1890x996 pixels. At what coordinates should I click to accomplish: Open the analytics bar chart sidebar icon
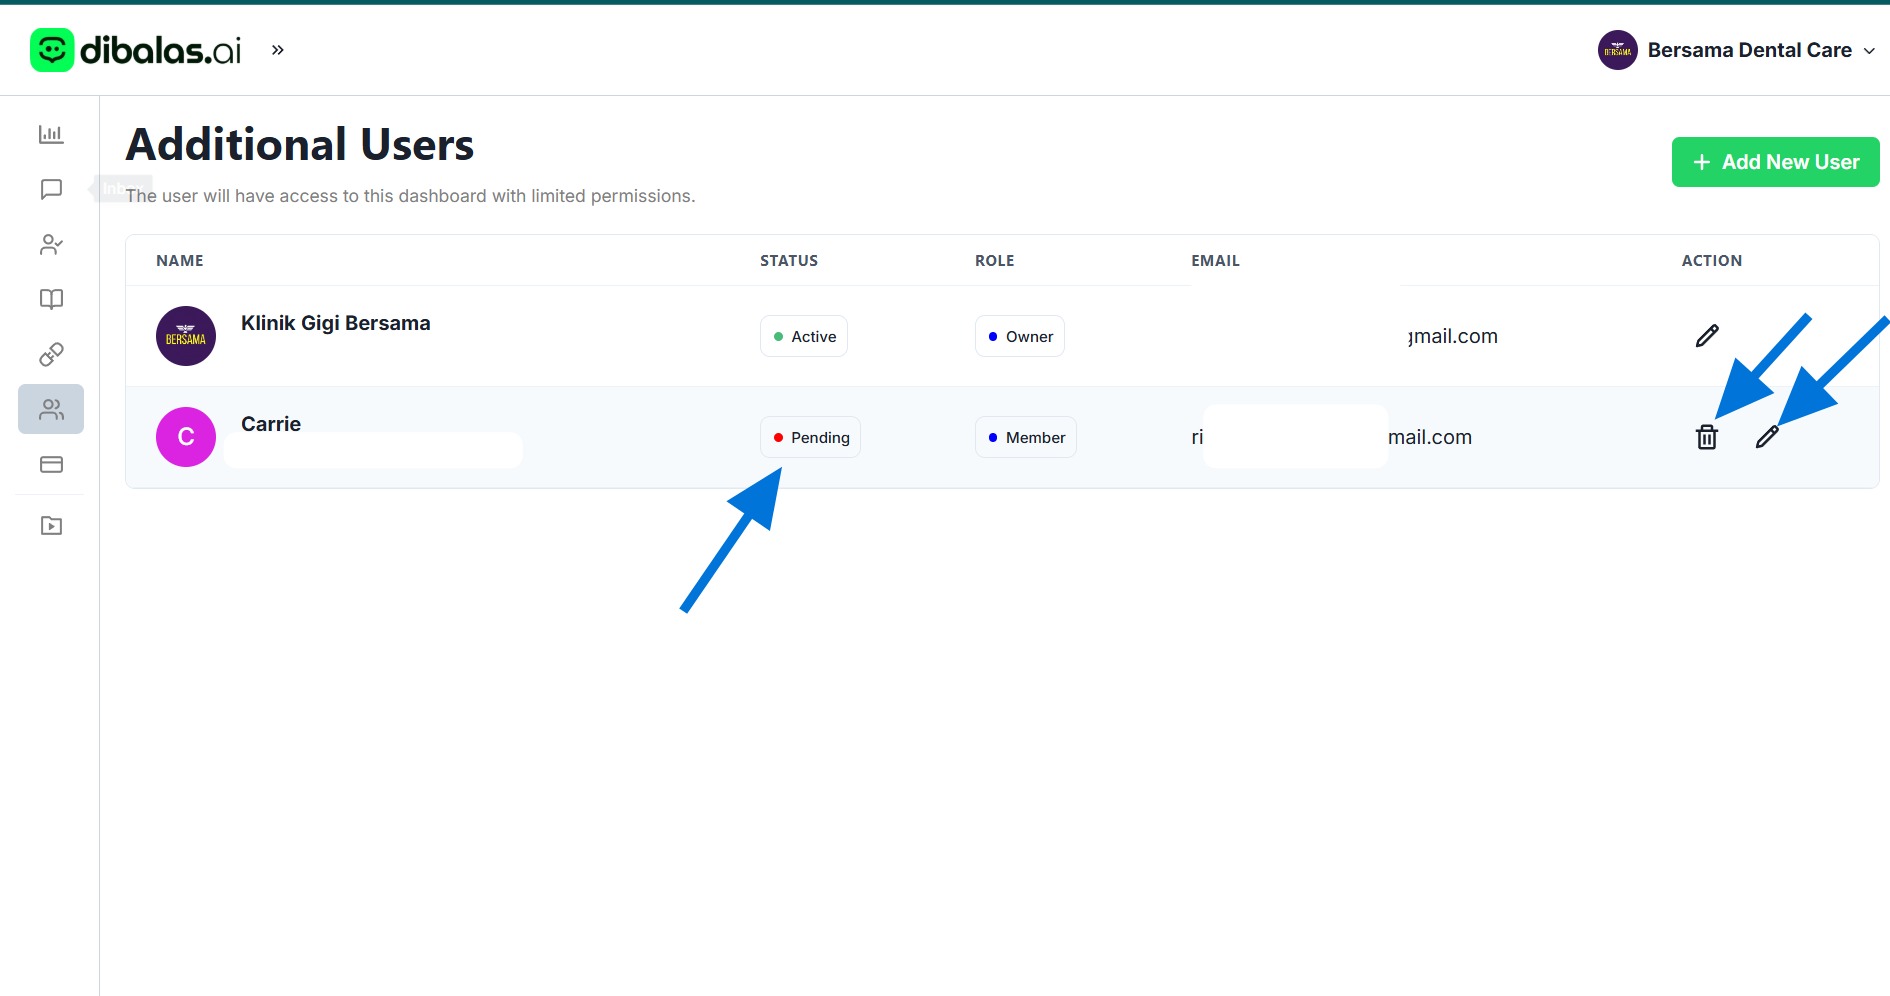click(x=51, y=134)
